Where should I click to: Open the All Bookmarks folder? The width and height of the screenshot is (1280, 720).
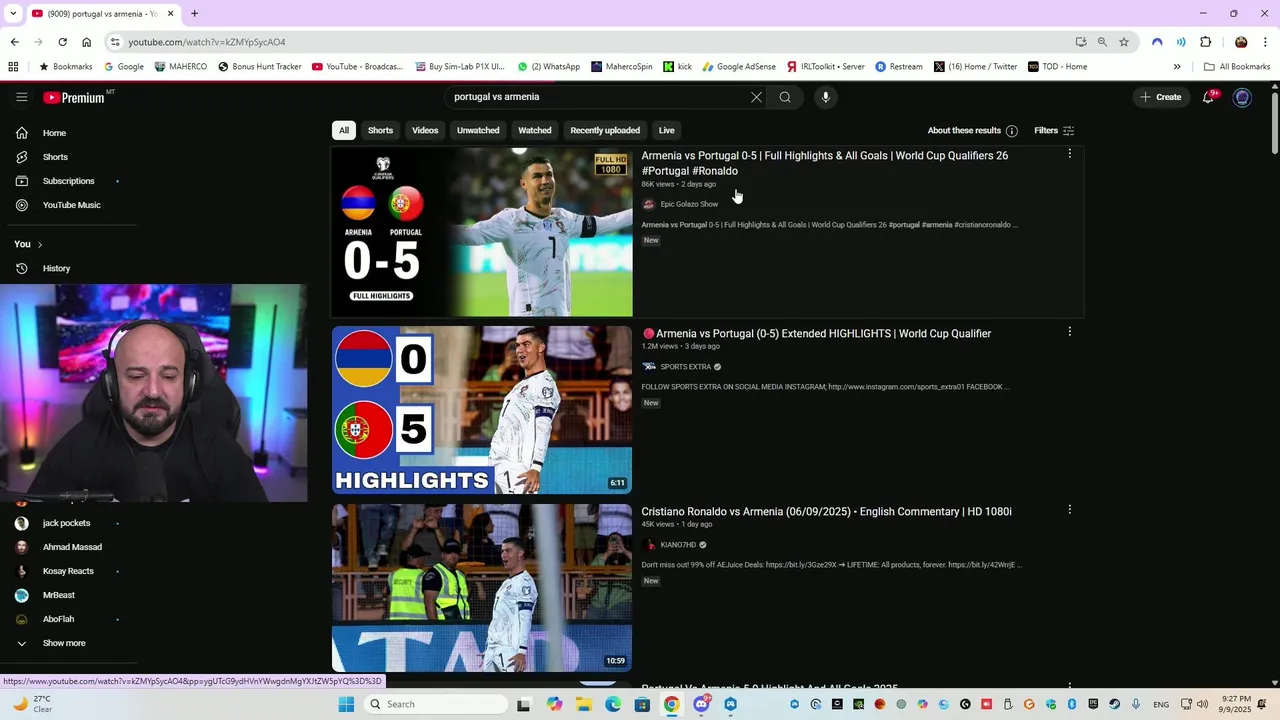[x=1237, y=67]
